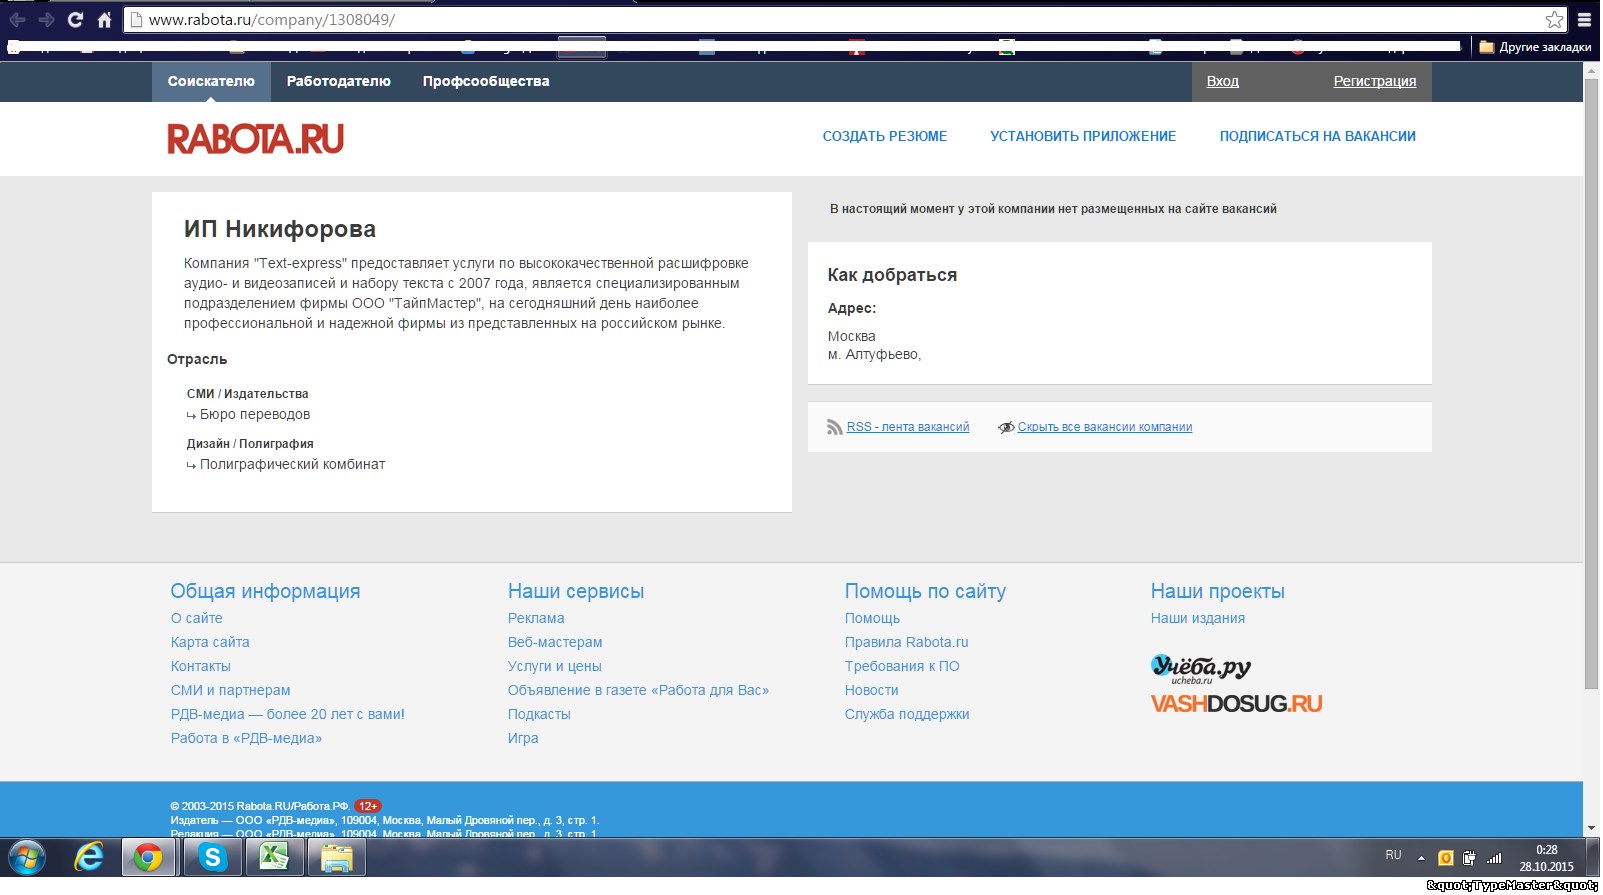
Task: Click the browser forward arrow
Action: (46, 19)
